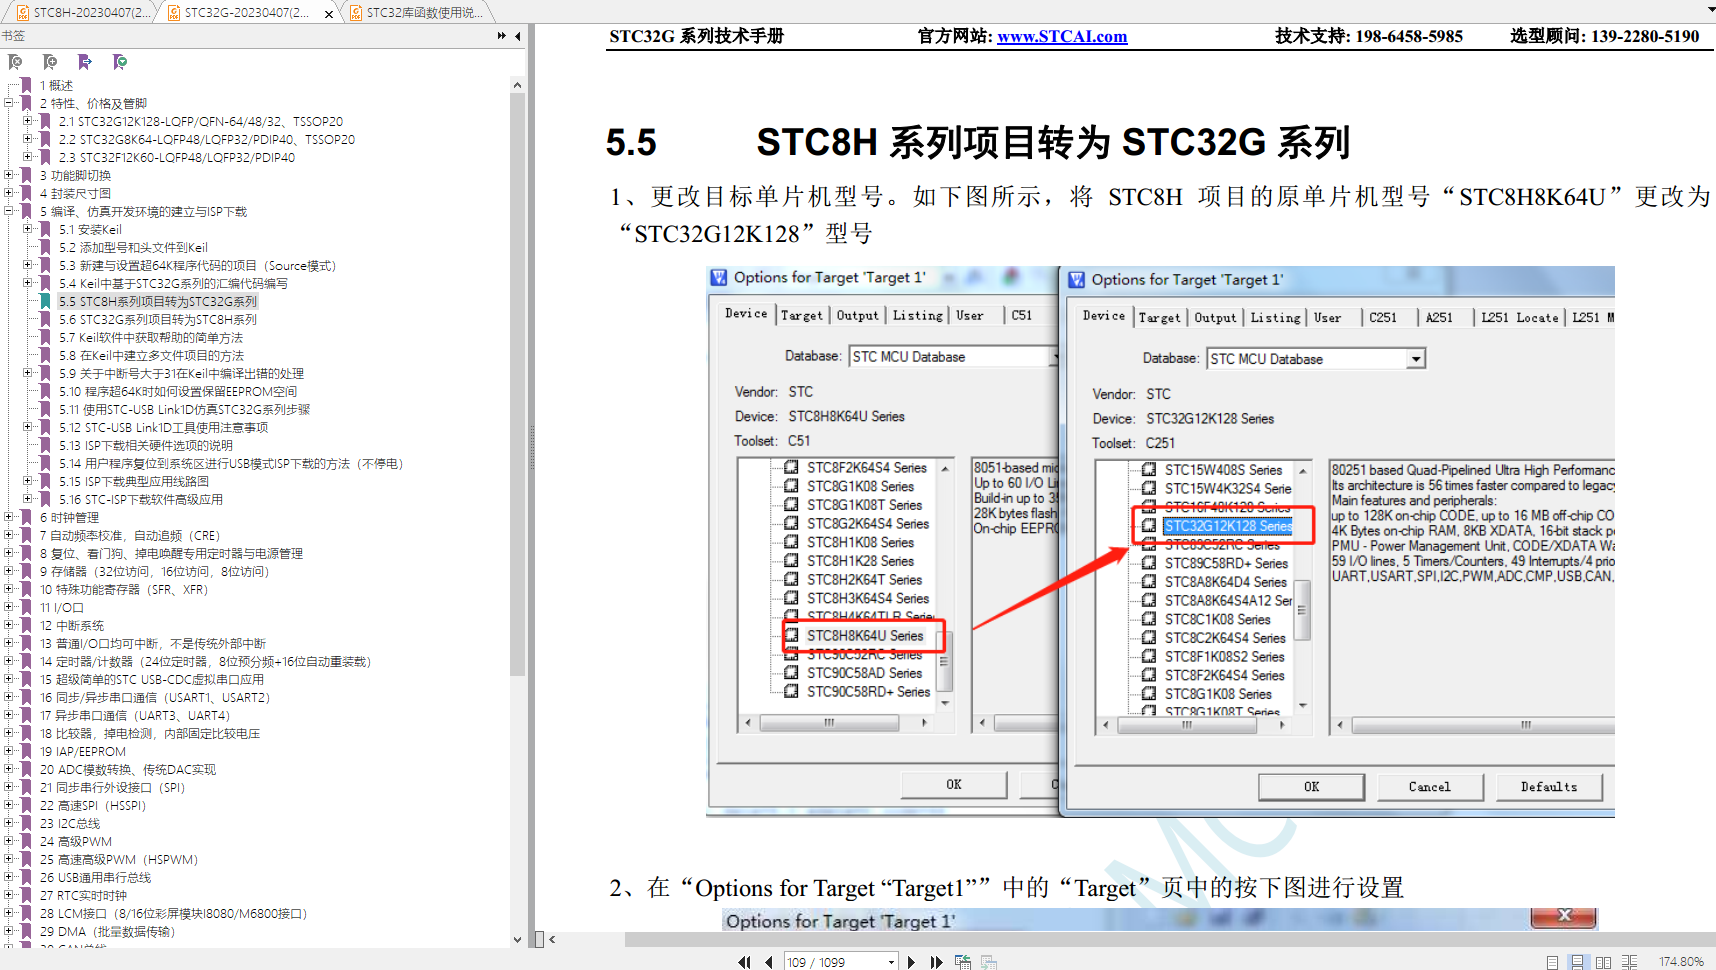Click bookmark icon beside 19 IAP/EEPROM
Viewport: 1716px width, 970px height.
tap(26, 751)
